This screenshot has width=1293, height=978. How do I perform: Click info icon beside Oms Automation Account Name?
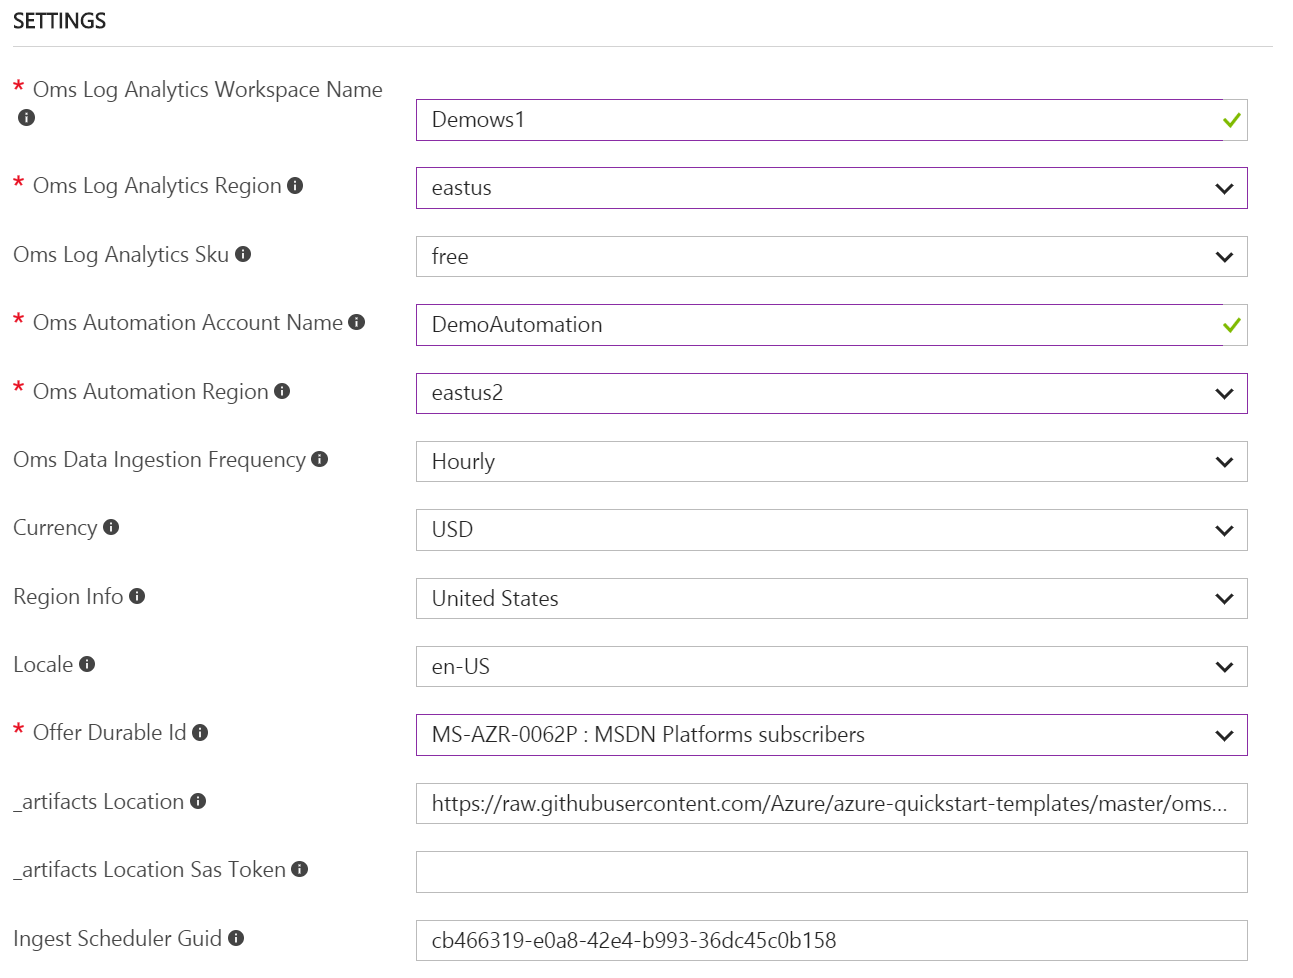357,322
